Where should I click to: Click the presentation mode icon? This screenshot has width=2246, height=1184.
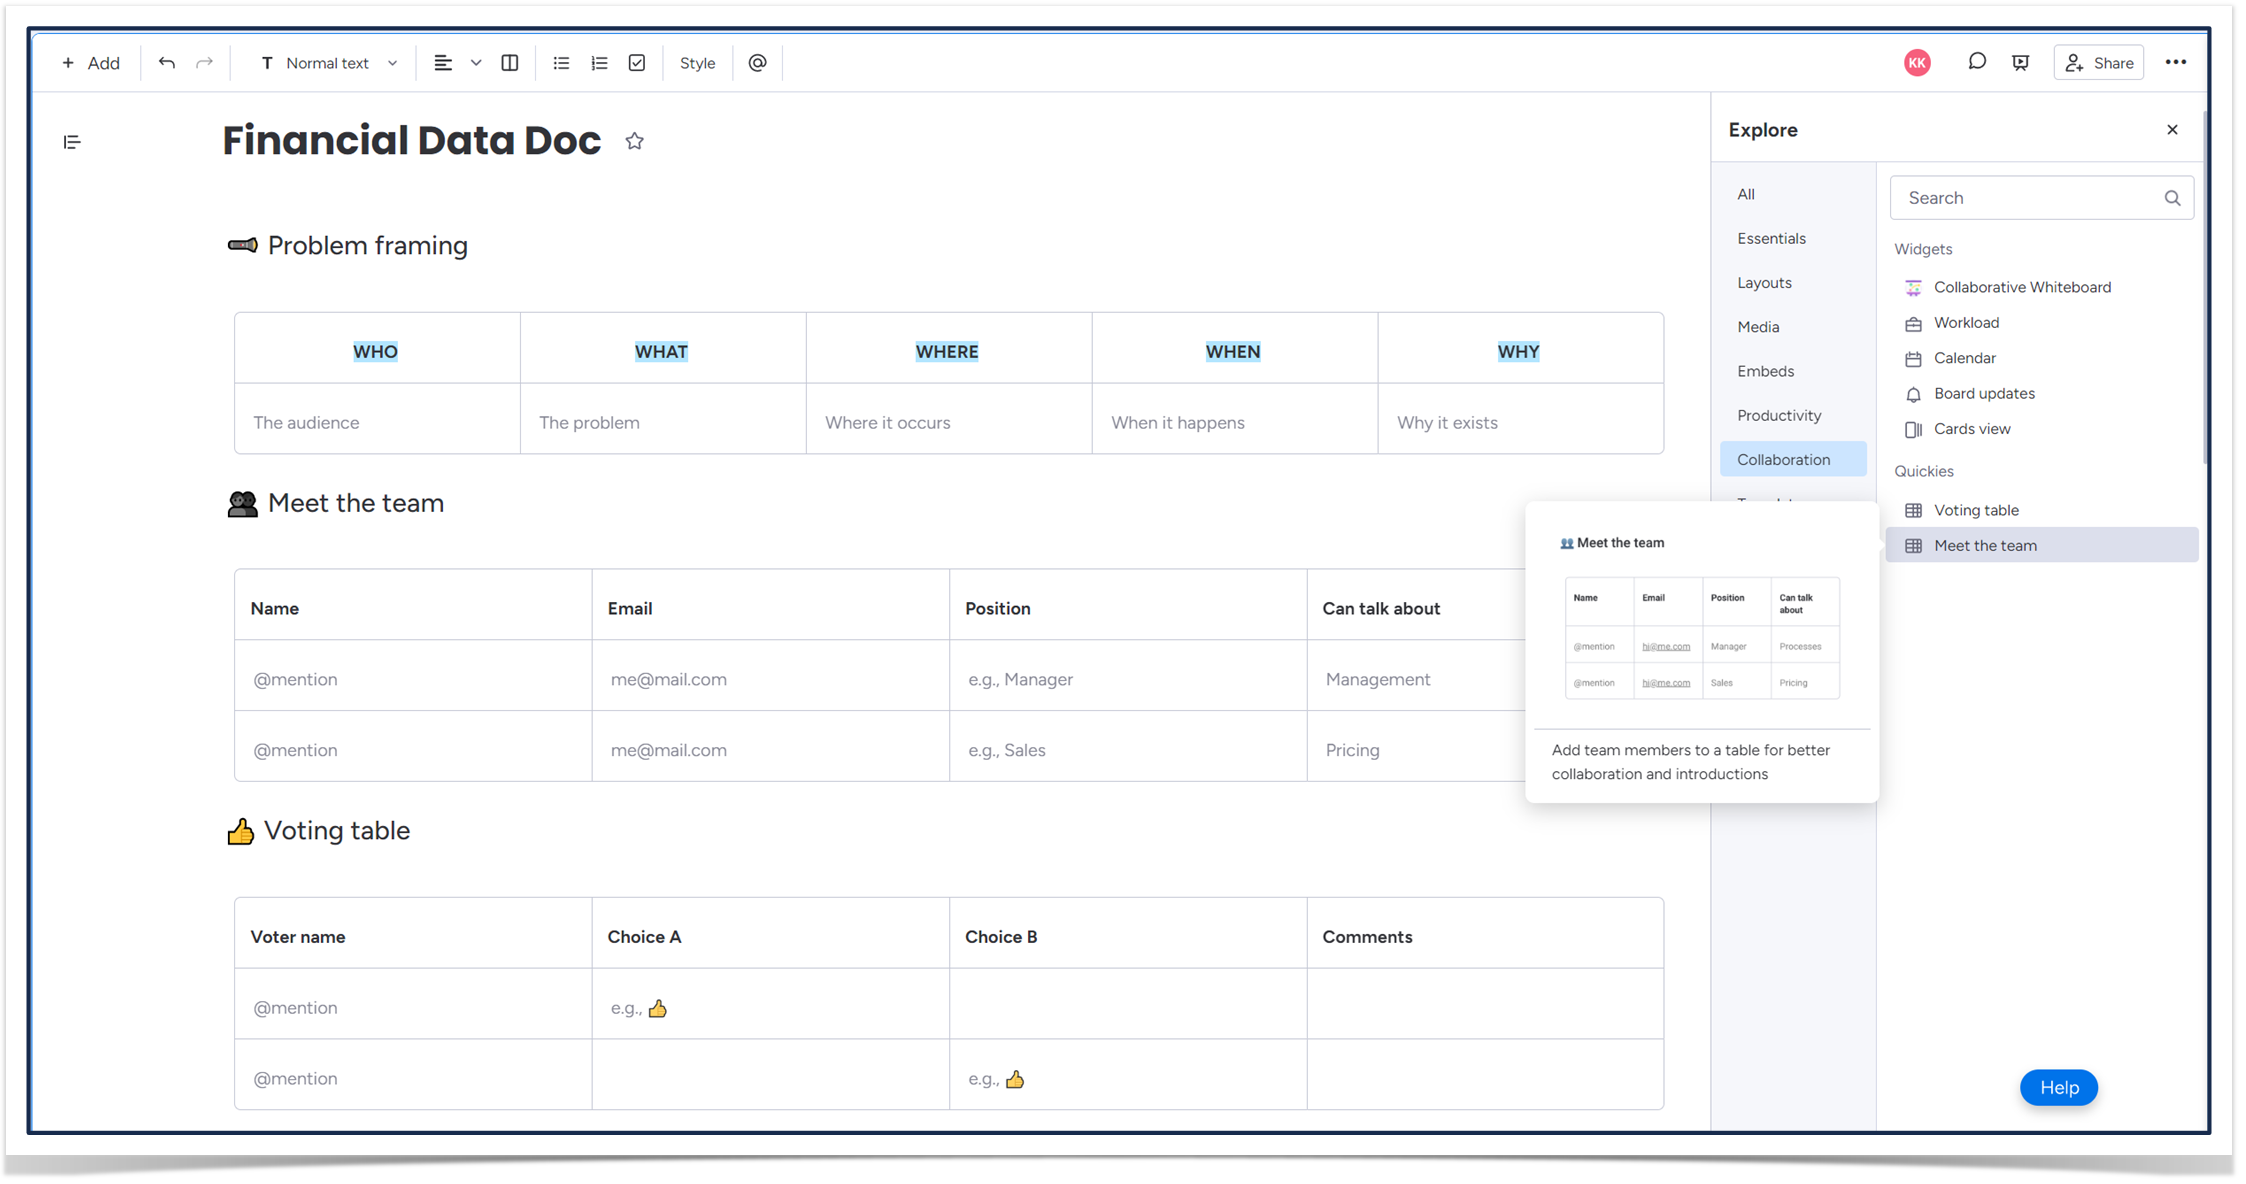pos(2021,62)
